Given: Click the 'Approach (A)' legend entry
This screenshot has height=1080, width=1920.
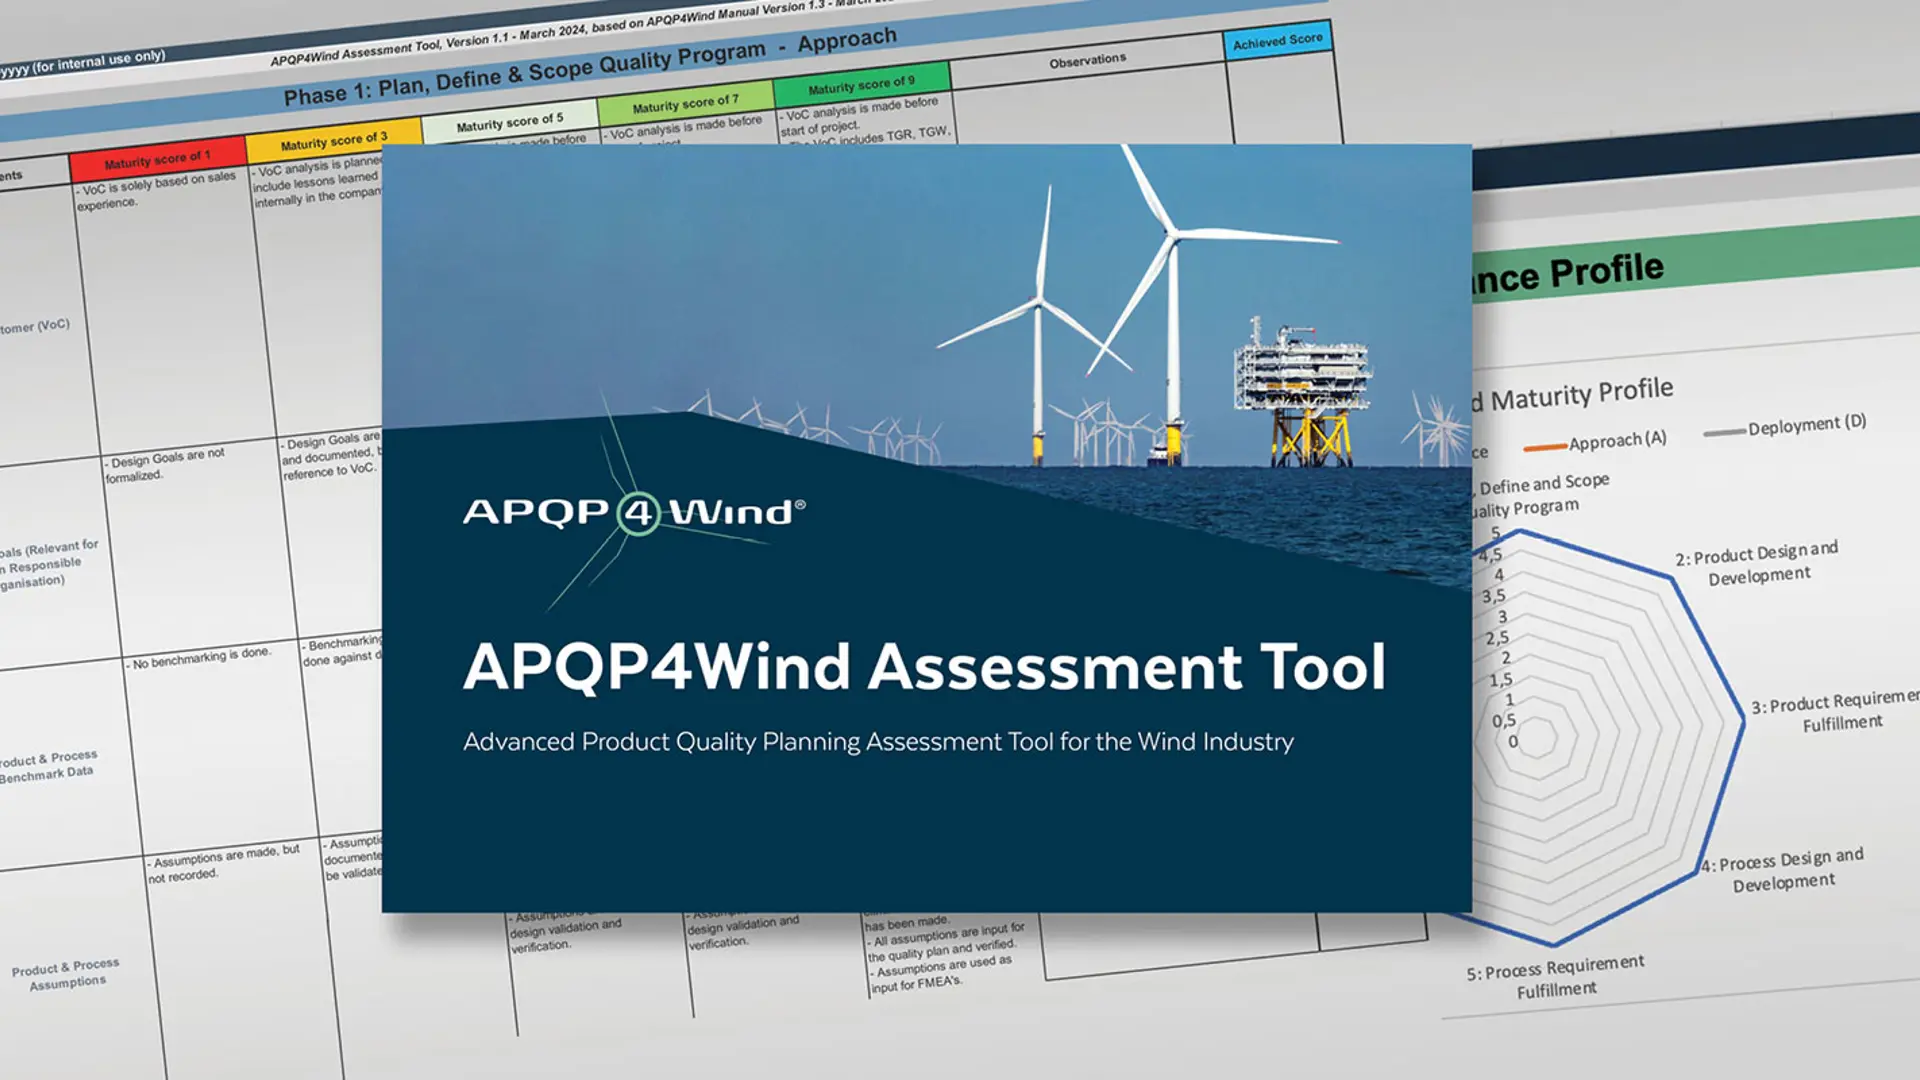Looking at the screenshot, I should 1595,442.
